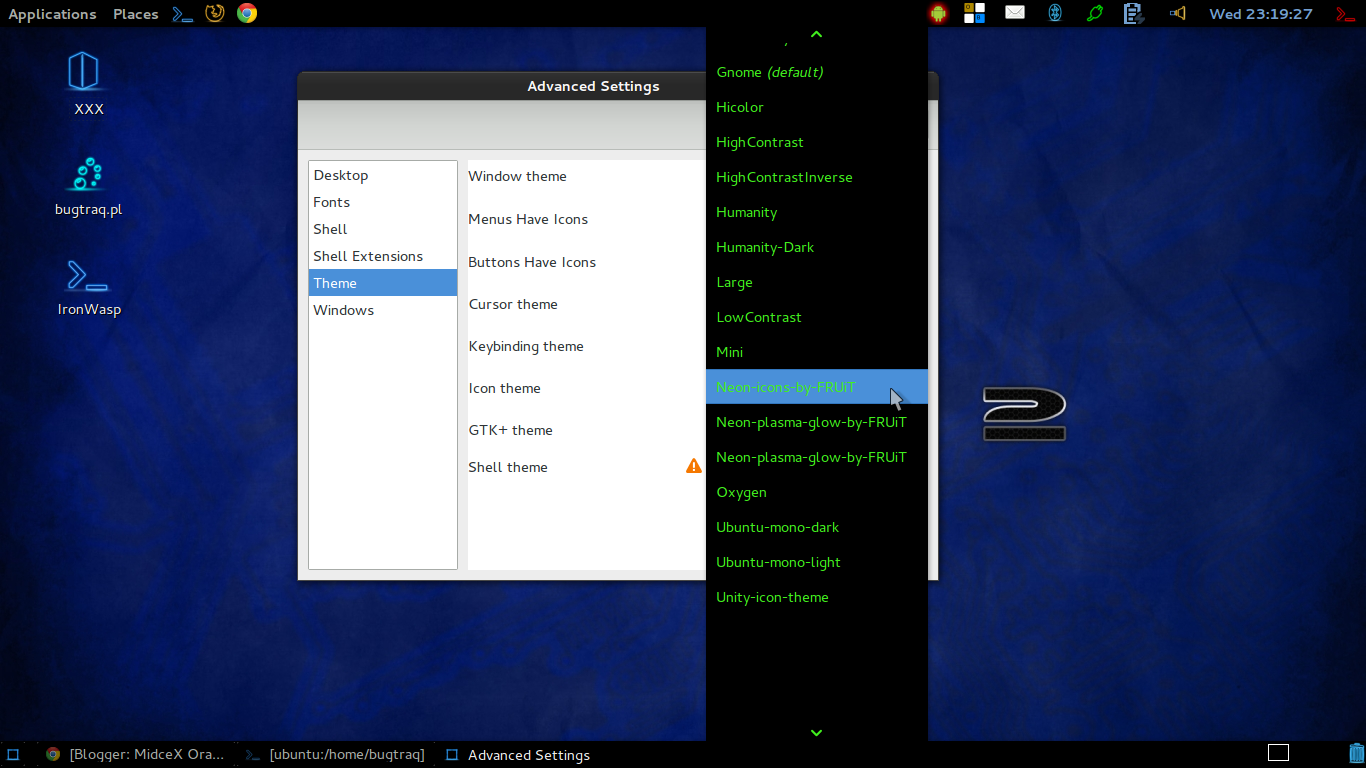
Task: Open the Fonts settings category
Action: [383, 202]
